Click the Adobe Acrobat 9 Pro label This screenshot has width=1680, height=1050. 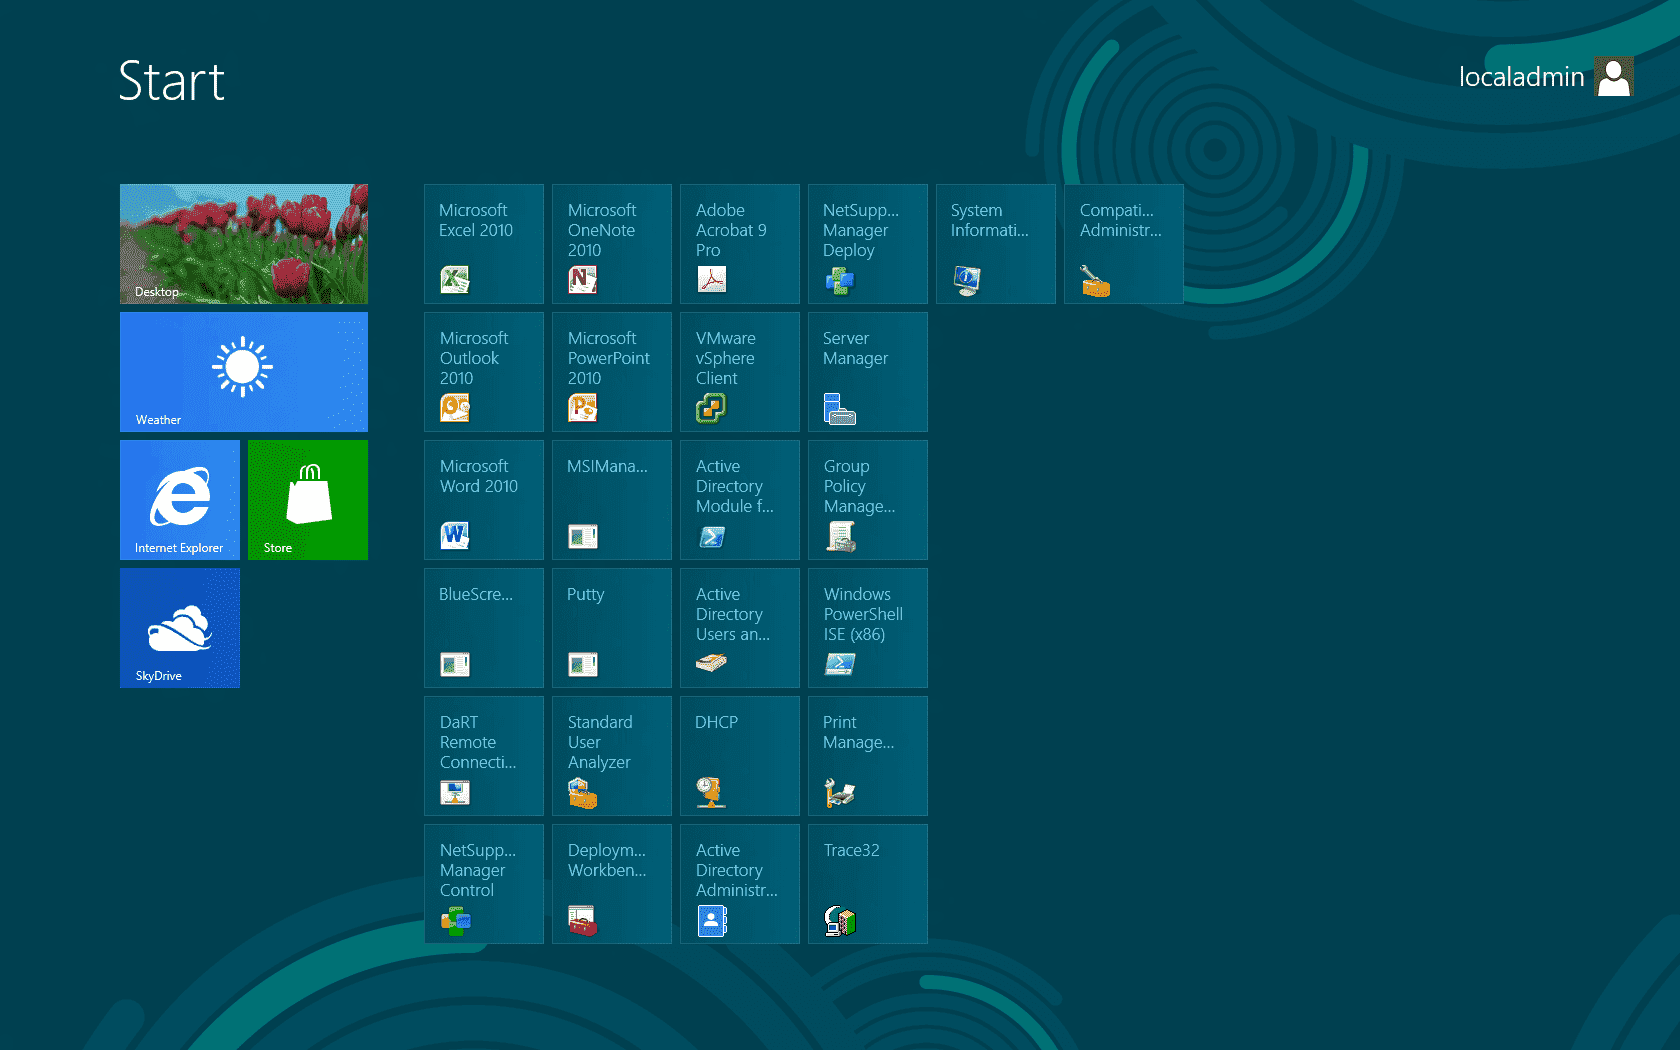point(731,230)
